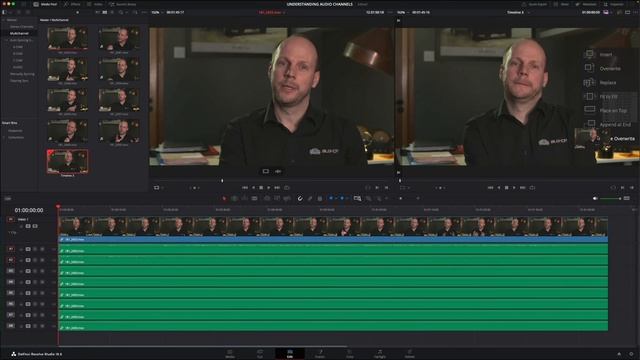This screenshot has width=640, height=360.
Task: Click the 01:00:00:00 timeline timecode field
Action: (29, 210)
